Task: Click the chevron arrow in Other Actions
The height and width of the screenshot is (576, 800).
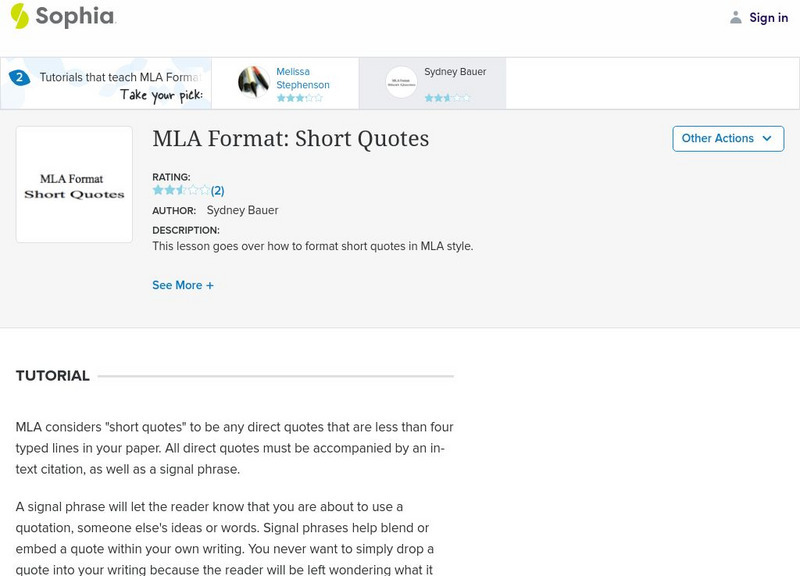Action: [x=767, y=139]
